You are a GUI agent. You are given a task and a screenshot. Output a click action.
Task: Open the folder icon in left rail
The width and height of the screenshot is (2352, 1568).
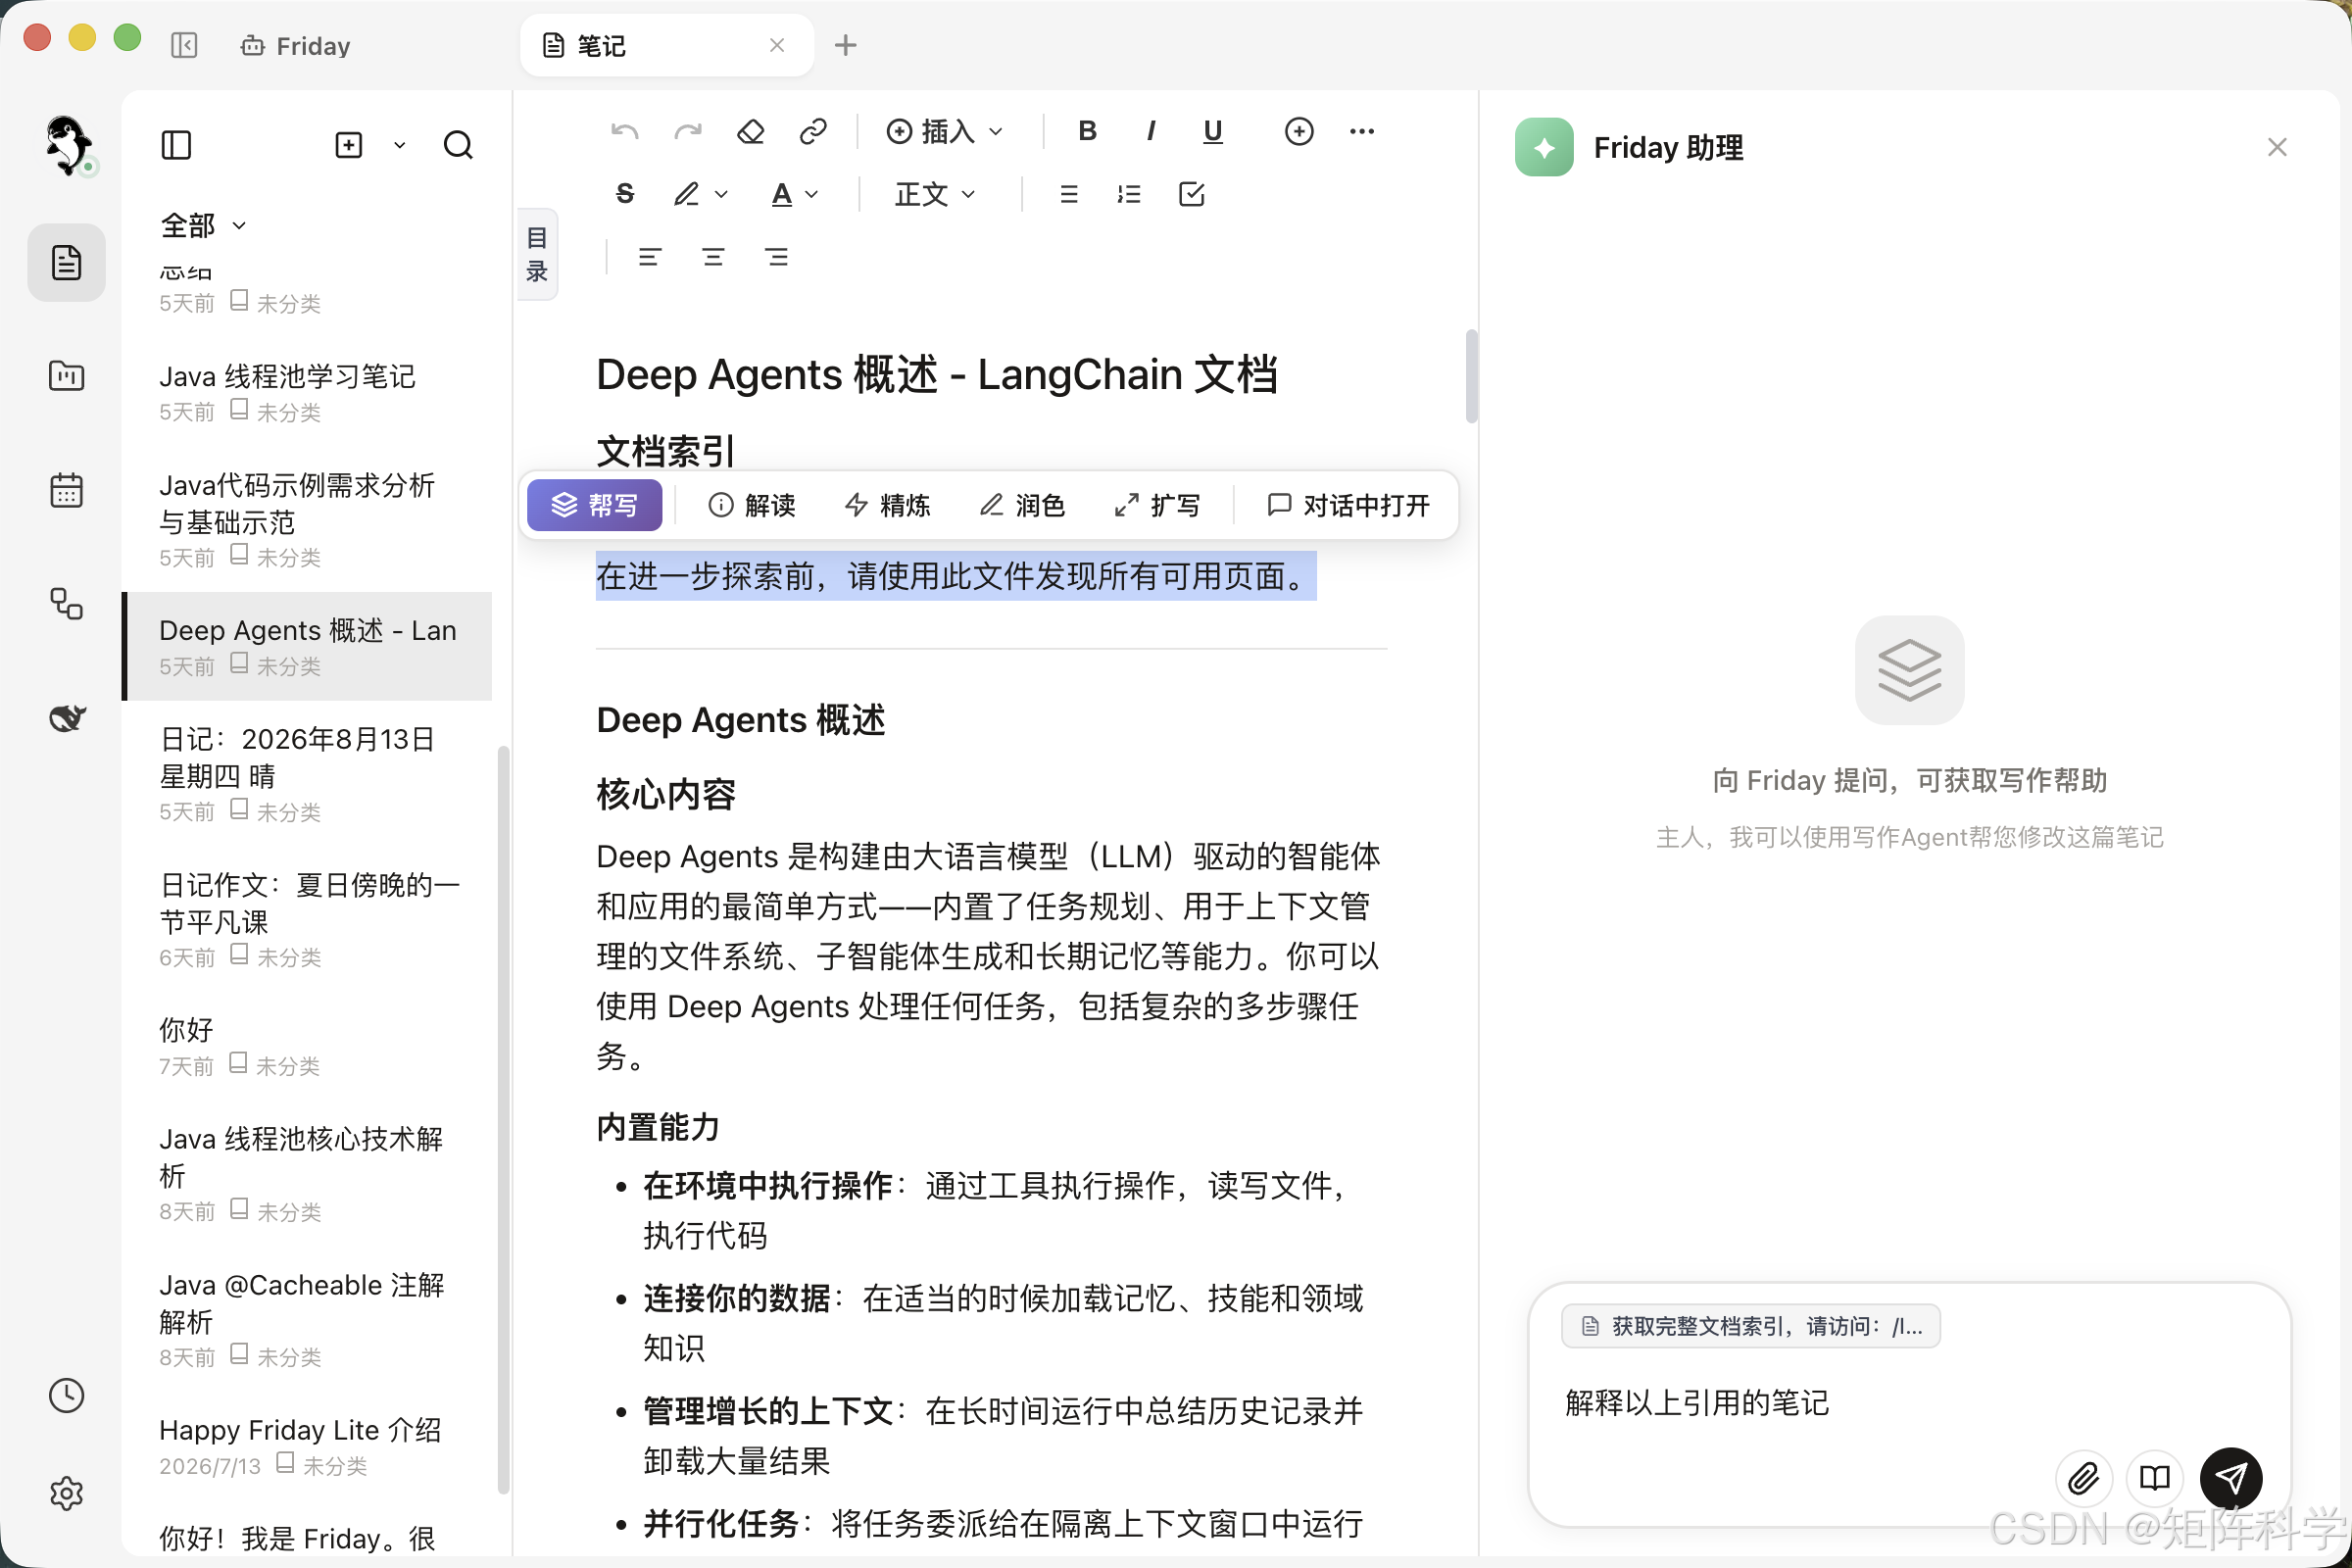point(66,376)
